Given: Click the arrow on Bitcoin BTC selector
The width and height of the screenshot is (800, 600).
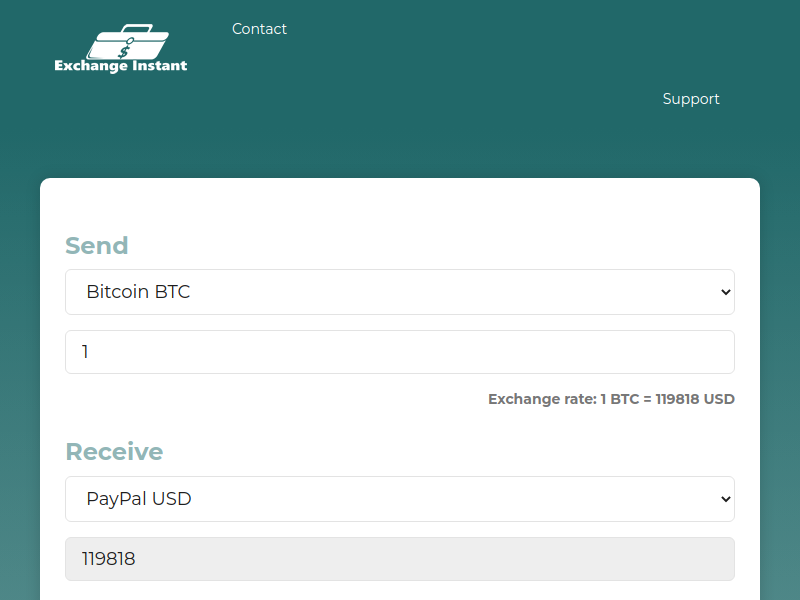Looking at the screenshot, I should [x=726, y=292].
